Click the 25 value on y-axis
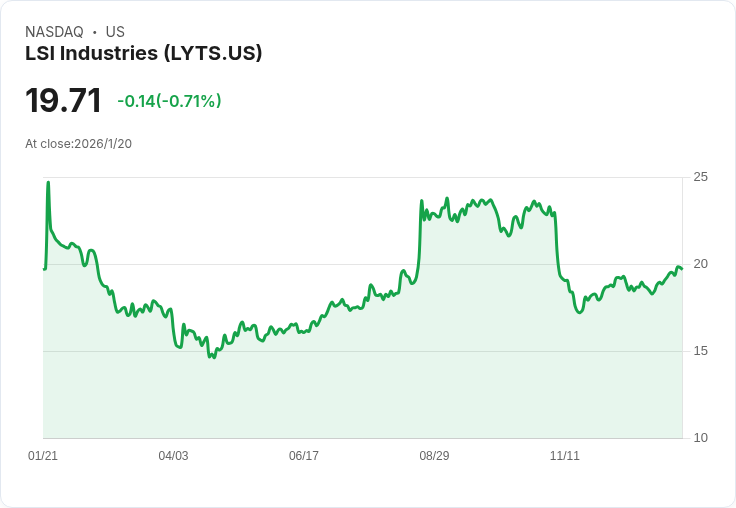The image size is (736, 508). click(x=701, y=177)
